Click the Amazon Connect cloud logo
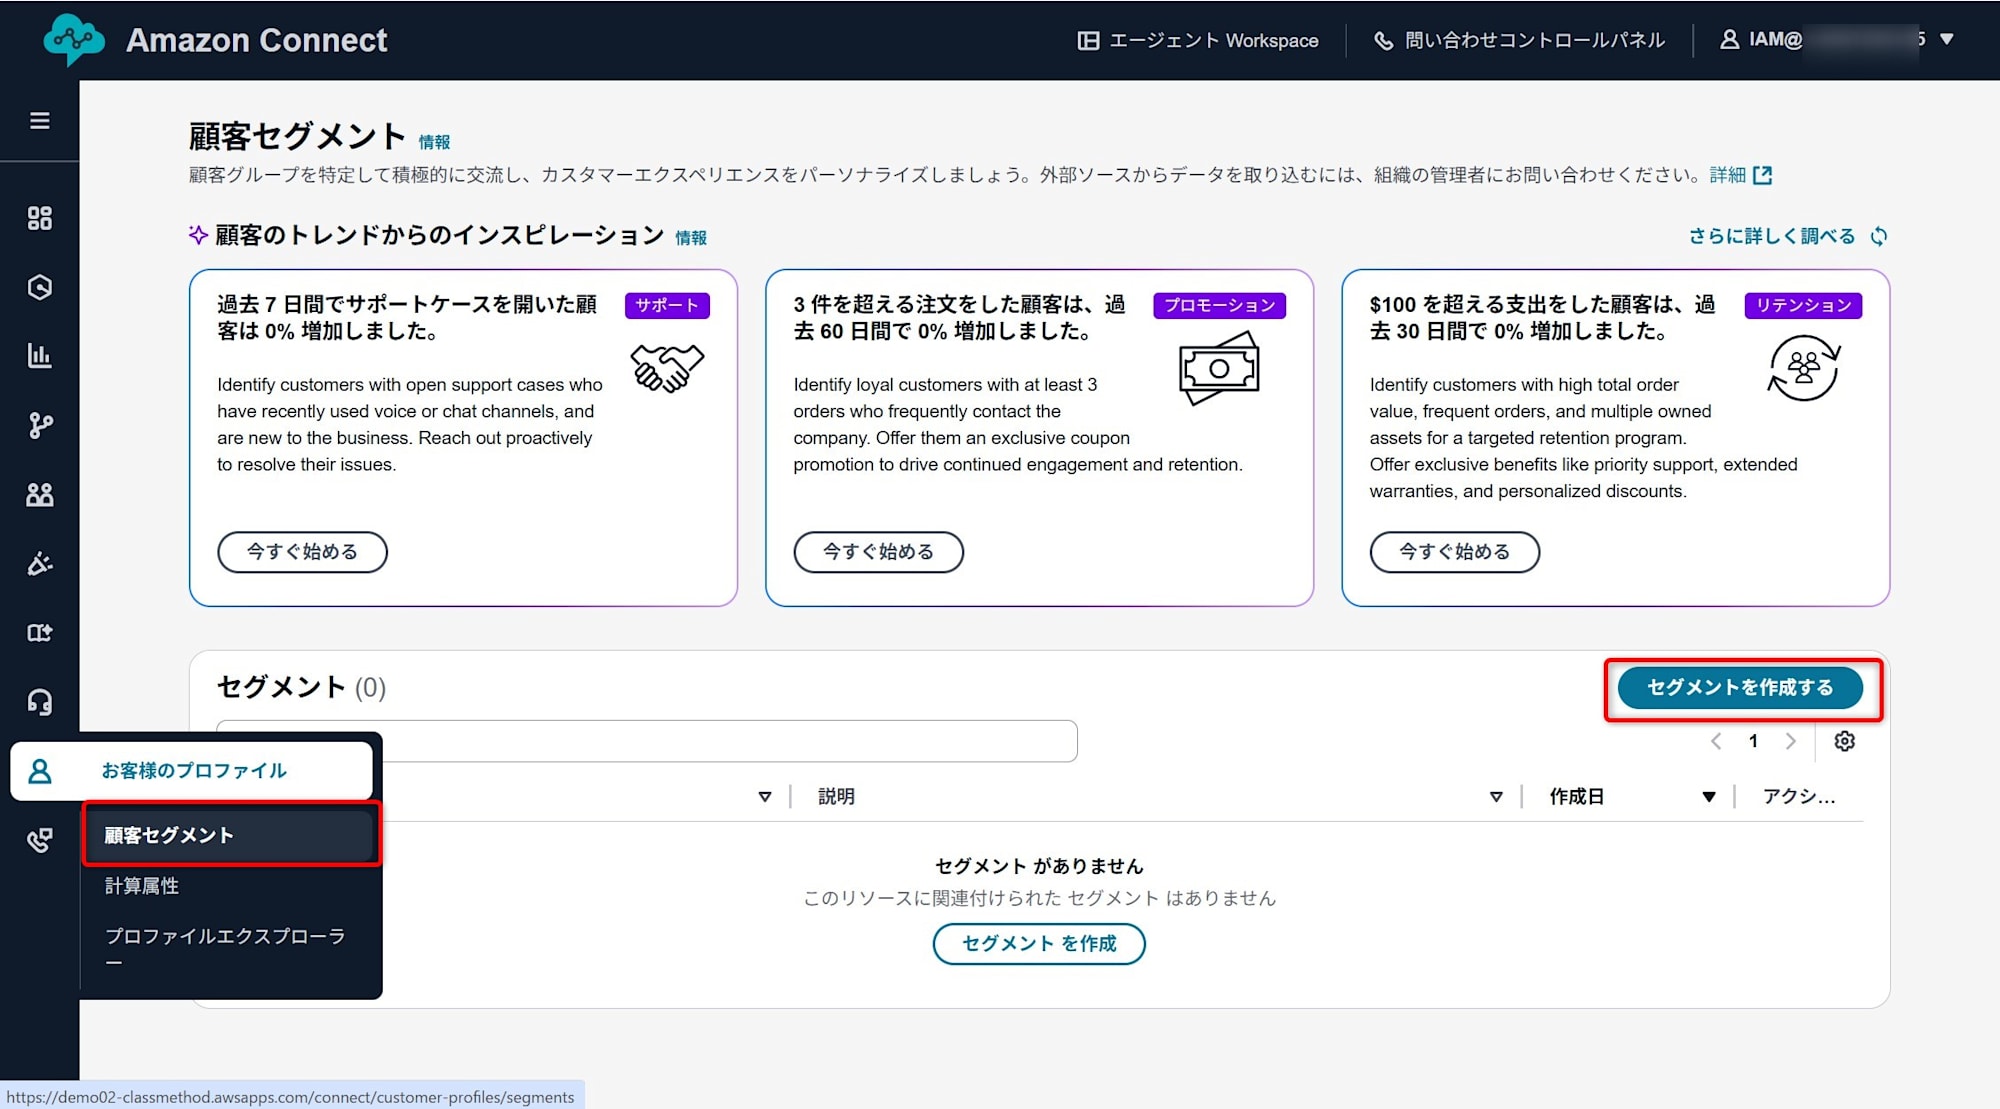Viewport: 2000px width, 1109px height. click(74, 40)
